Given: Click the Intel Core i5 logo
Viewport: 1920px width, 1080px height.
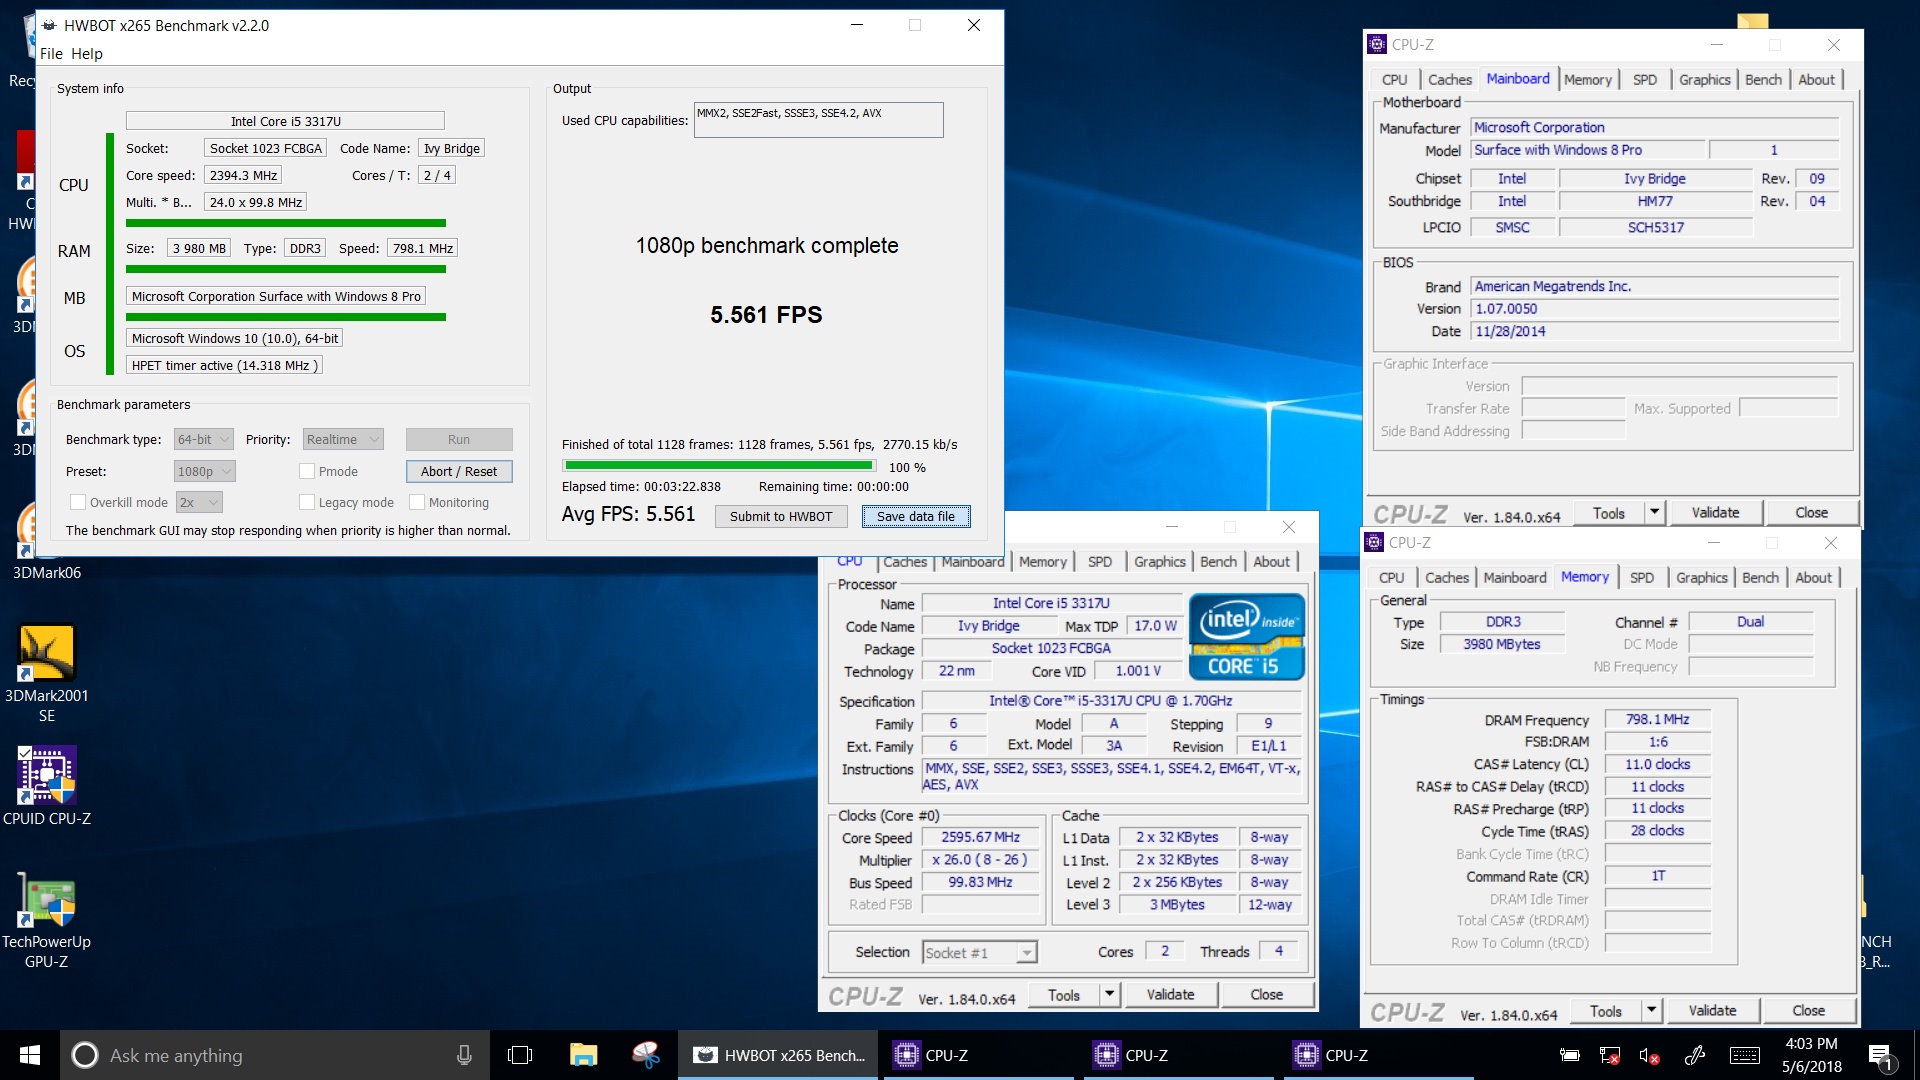Looking at the screenshot, I should (1246, 637).
